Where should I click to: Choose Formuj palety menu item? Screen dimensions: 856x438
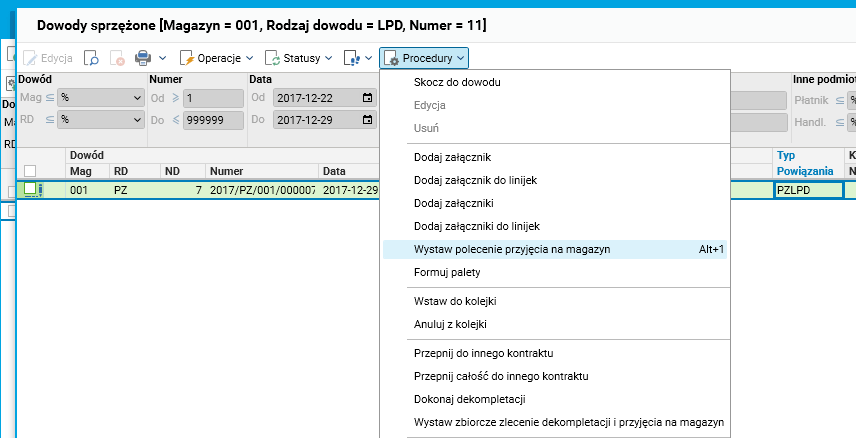click(x=555, y=272)
